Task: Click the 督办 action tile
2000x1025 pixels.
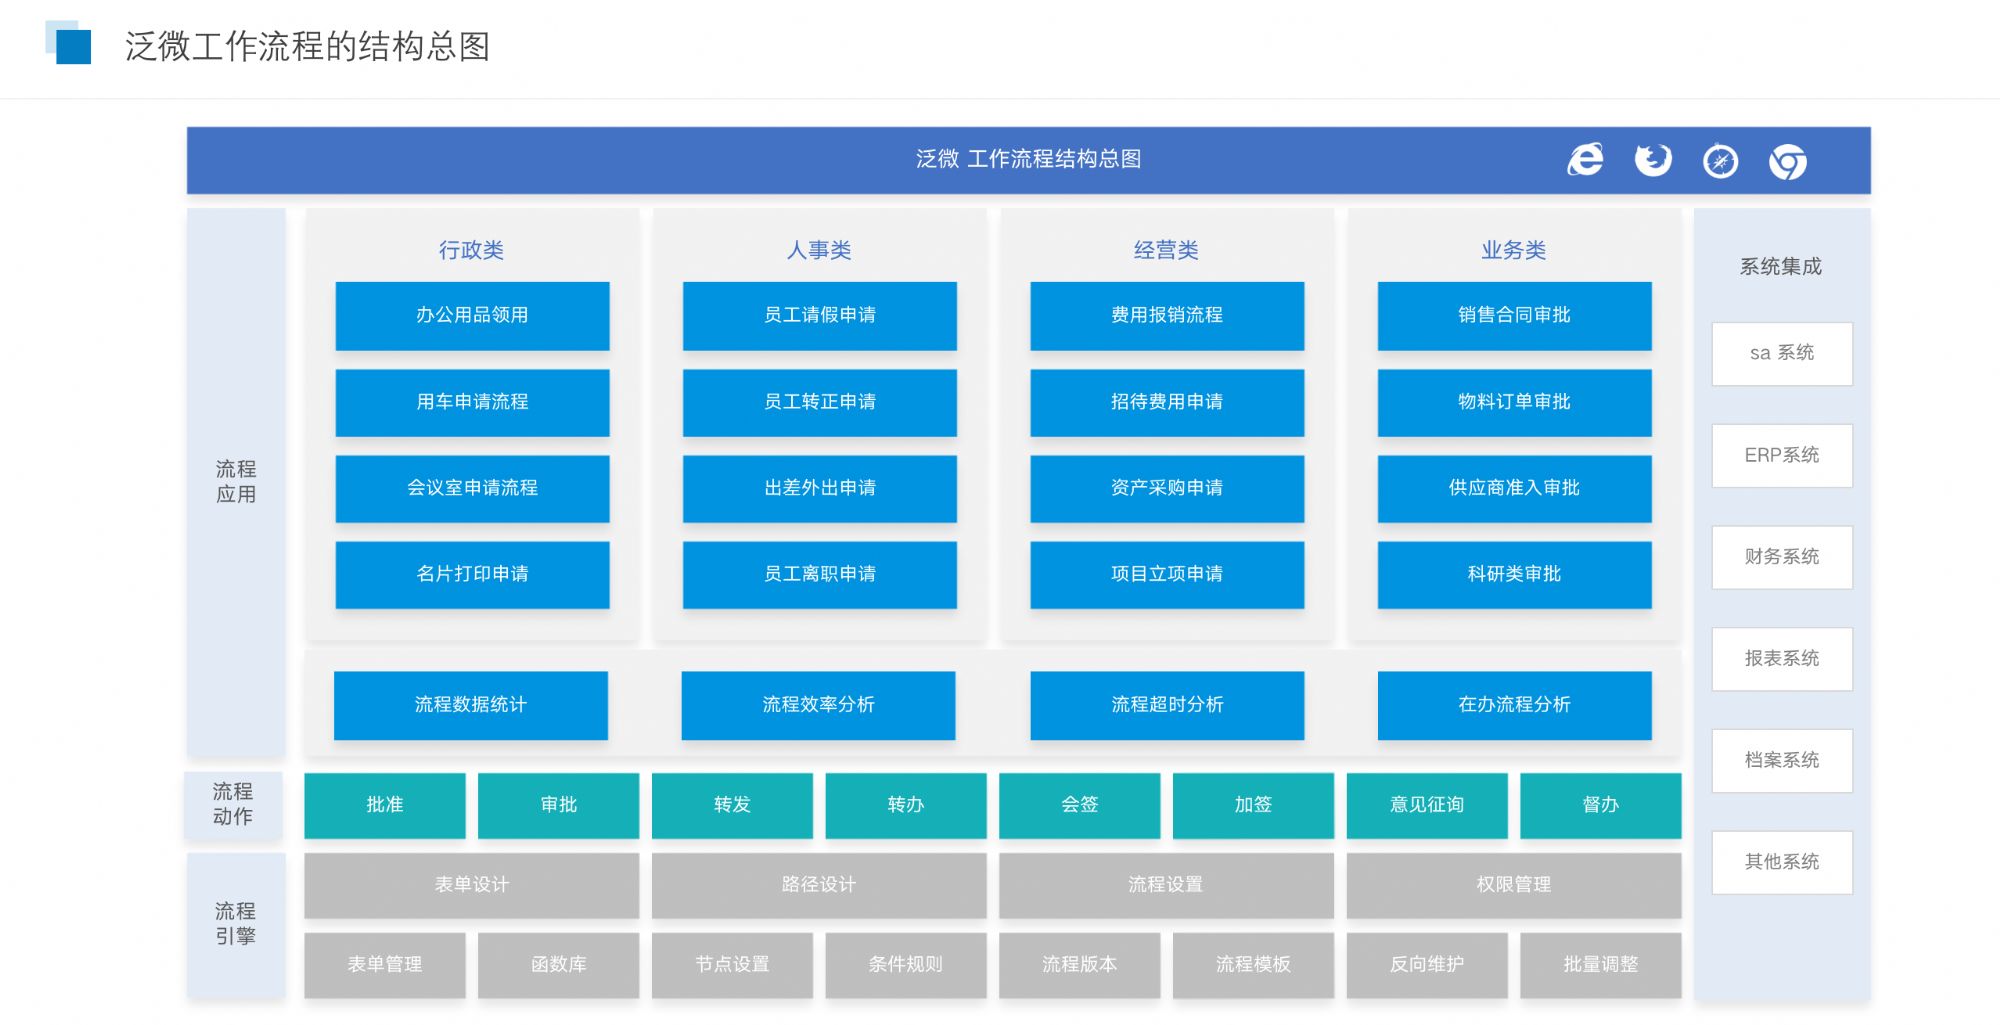Action: click(1600, 805)
